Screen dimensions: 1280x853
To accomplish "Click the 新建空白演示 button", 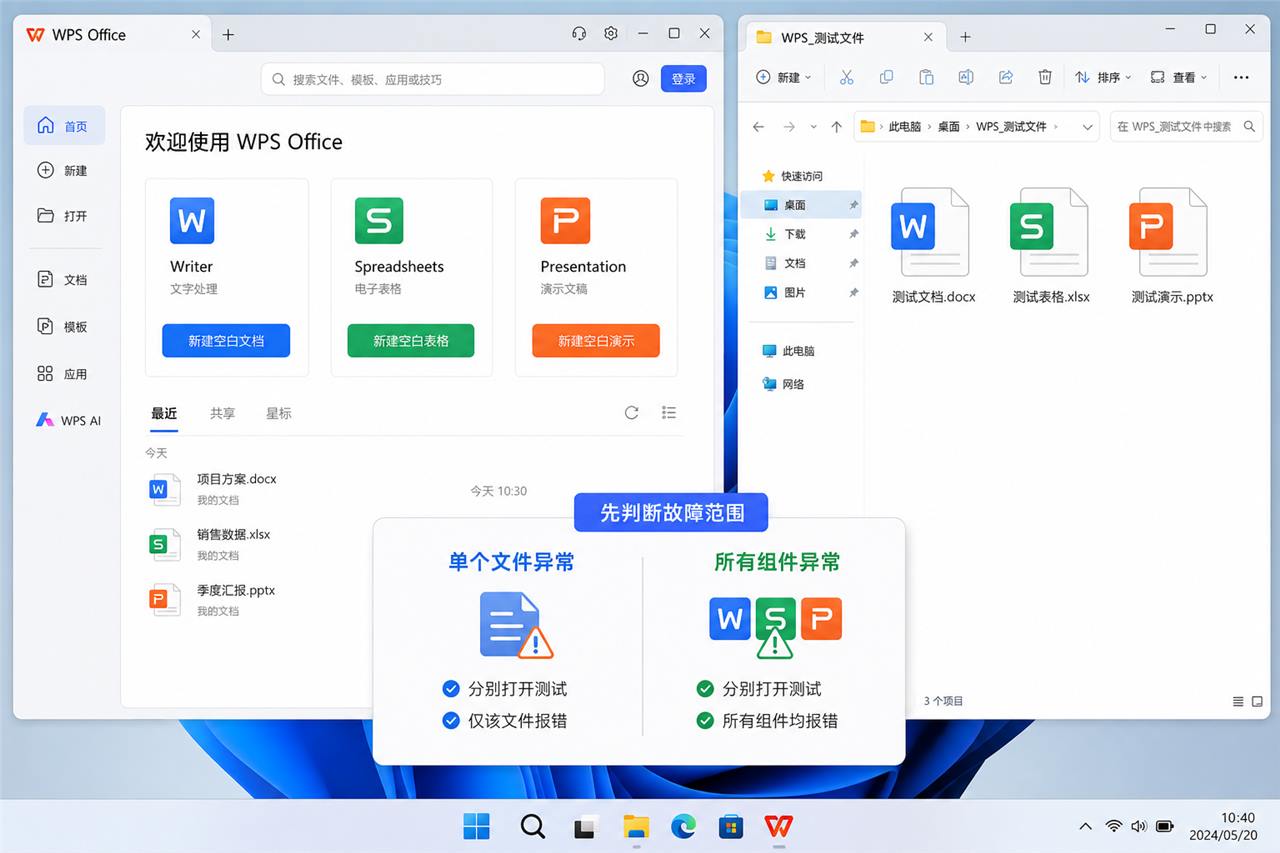I will [596, 341].
